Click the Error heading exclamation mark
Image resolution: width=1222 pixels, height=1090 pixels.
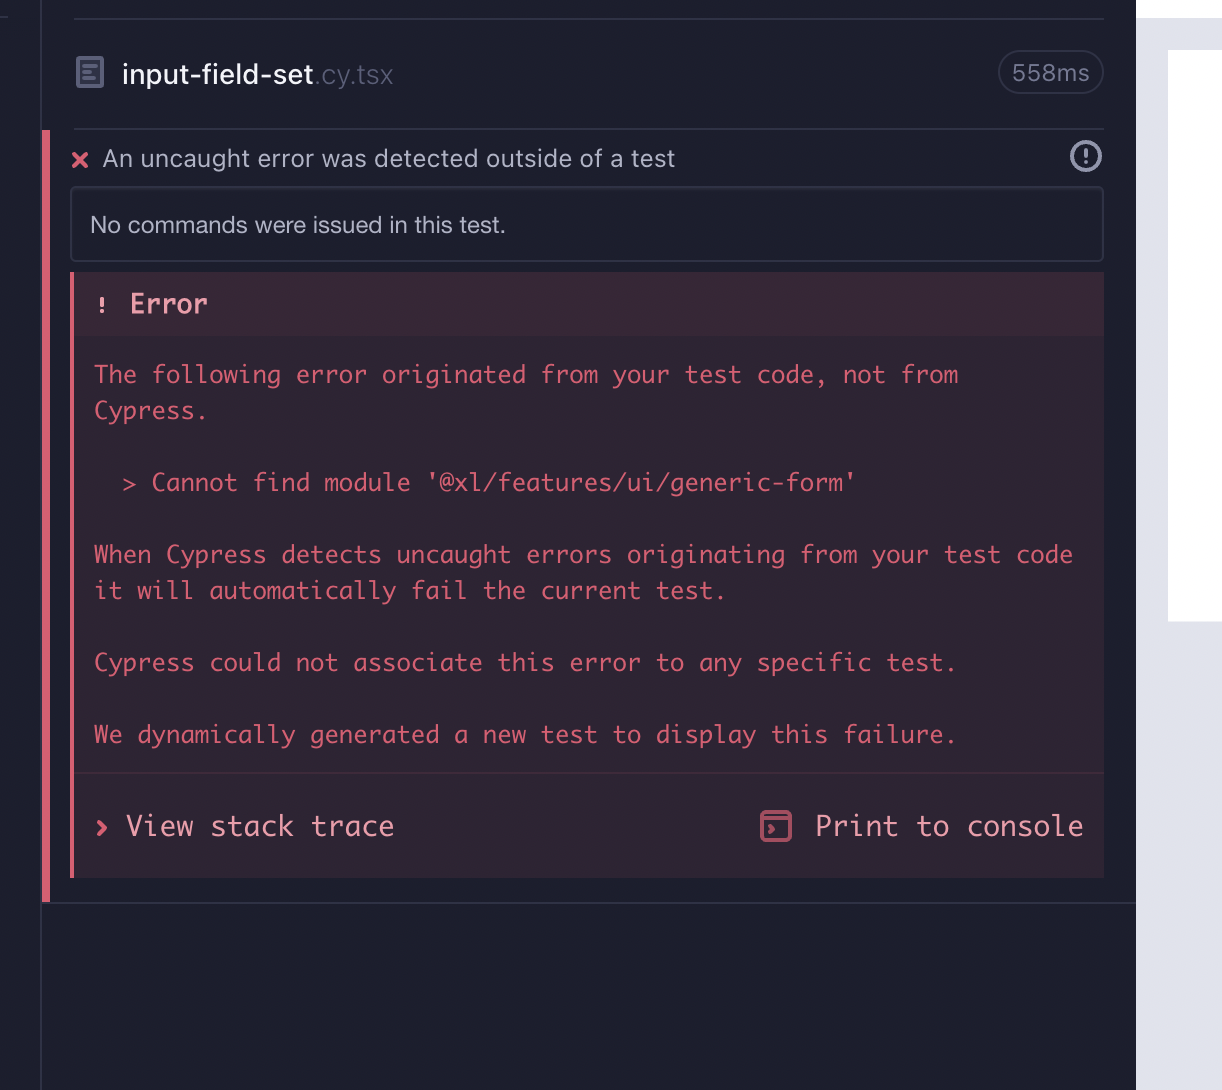tap(102, 305)
